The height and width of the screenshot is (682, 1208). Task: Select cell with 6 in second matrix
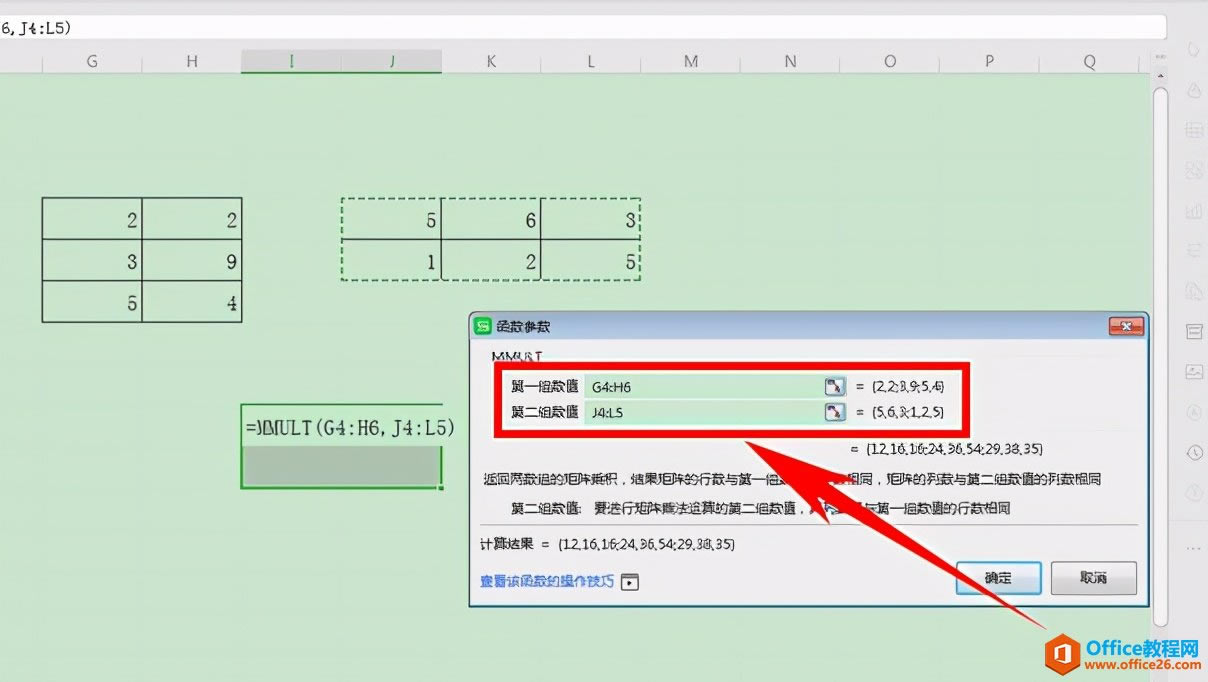pyautogui.click(x=491, y=219)
